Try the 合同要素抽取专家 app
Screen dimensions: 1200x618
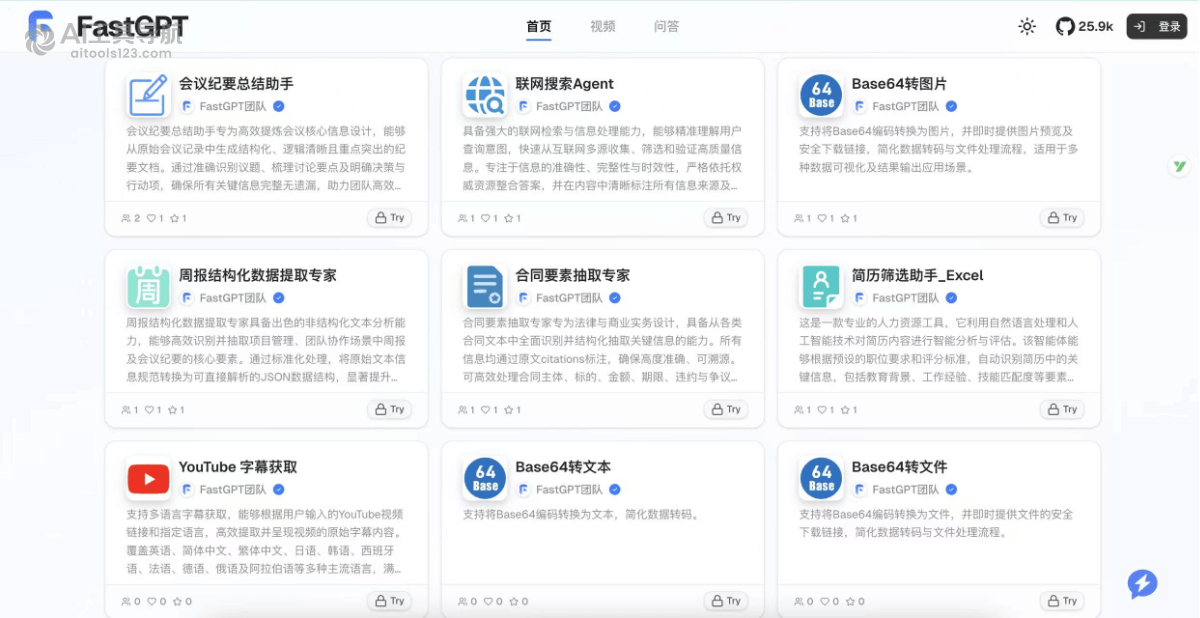[726, 409]
